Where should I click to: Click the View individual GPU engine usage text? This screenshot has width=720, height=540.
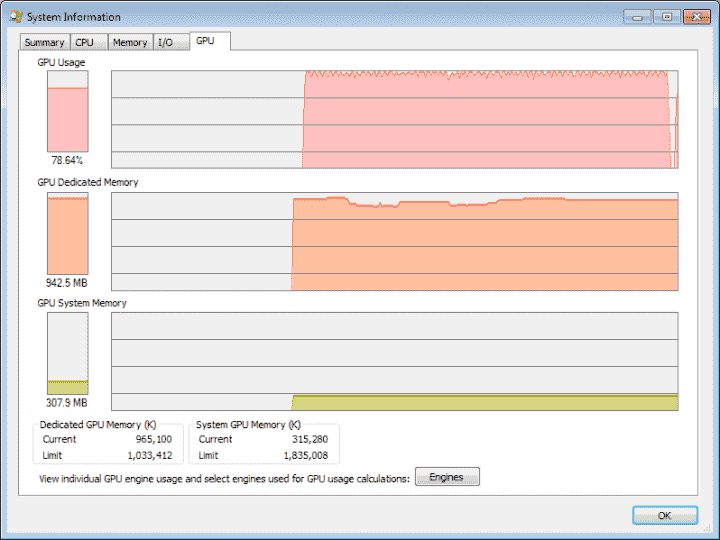tap(224, 479)
